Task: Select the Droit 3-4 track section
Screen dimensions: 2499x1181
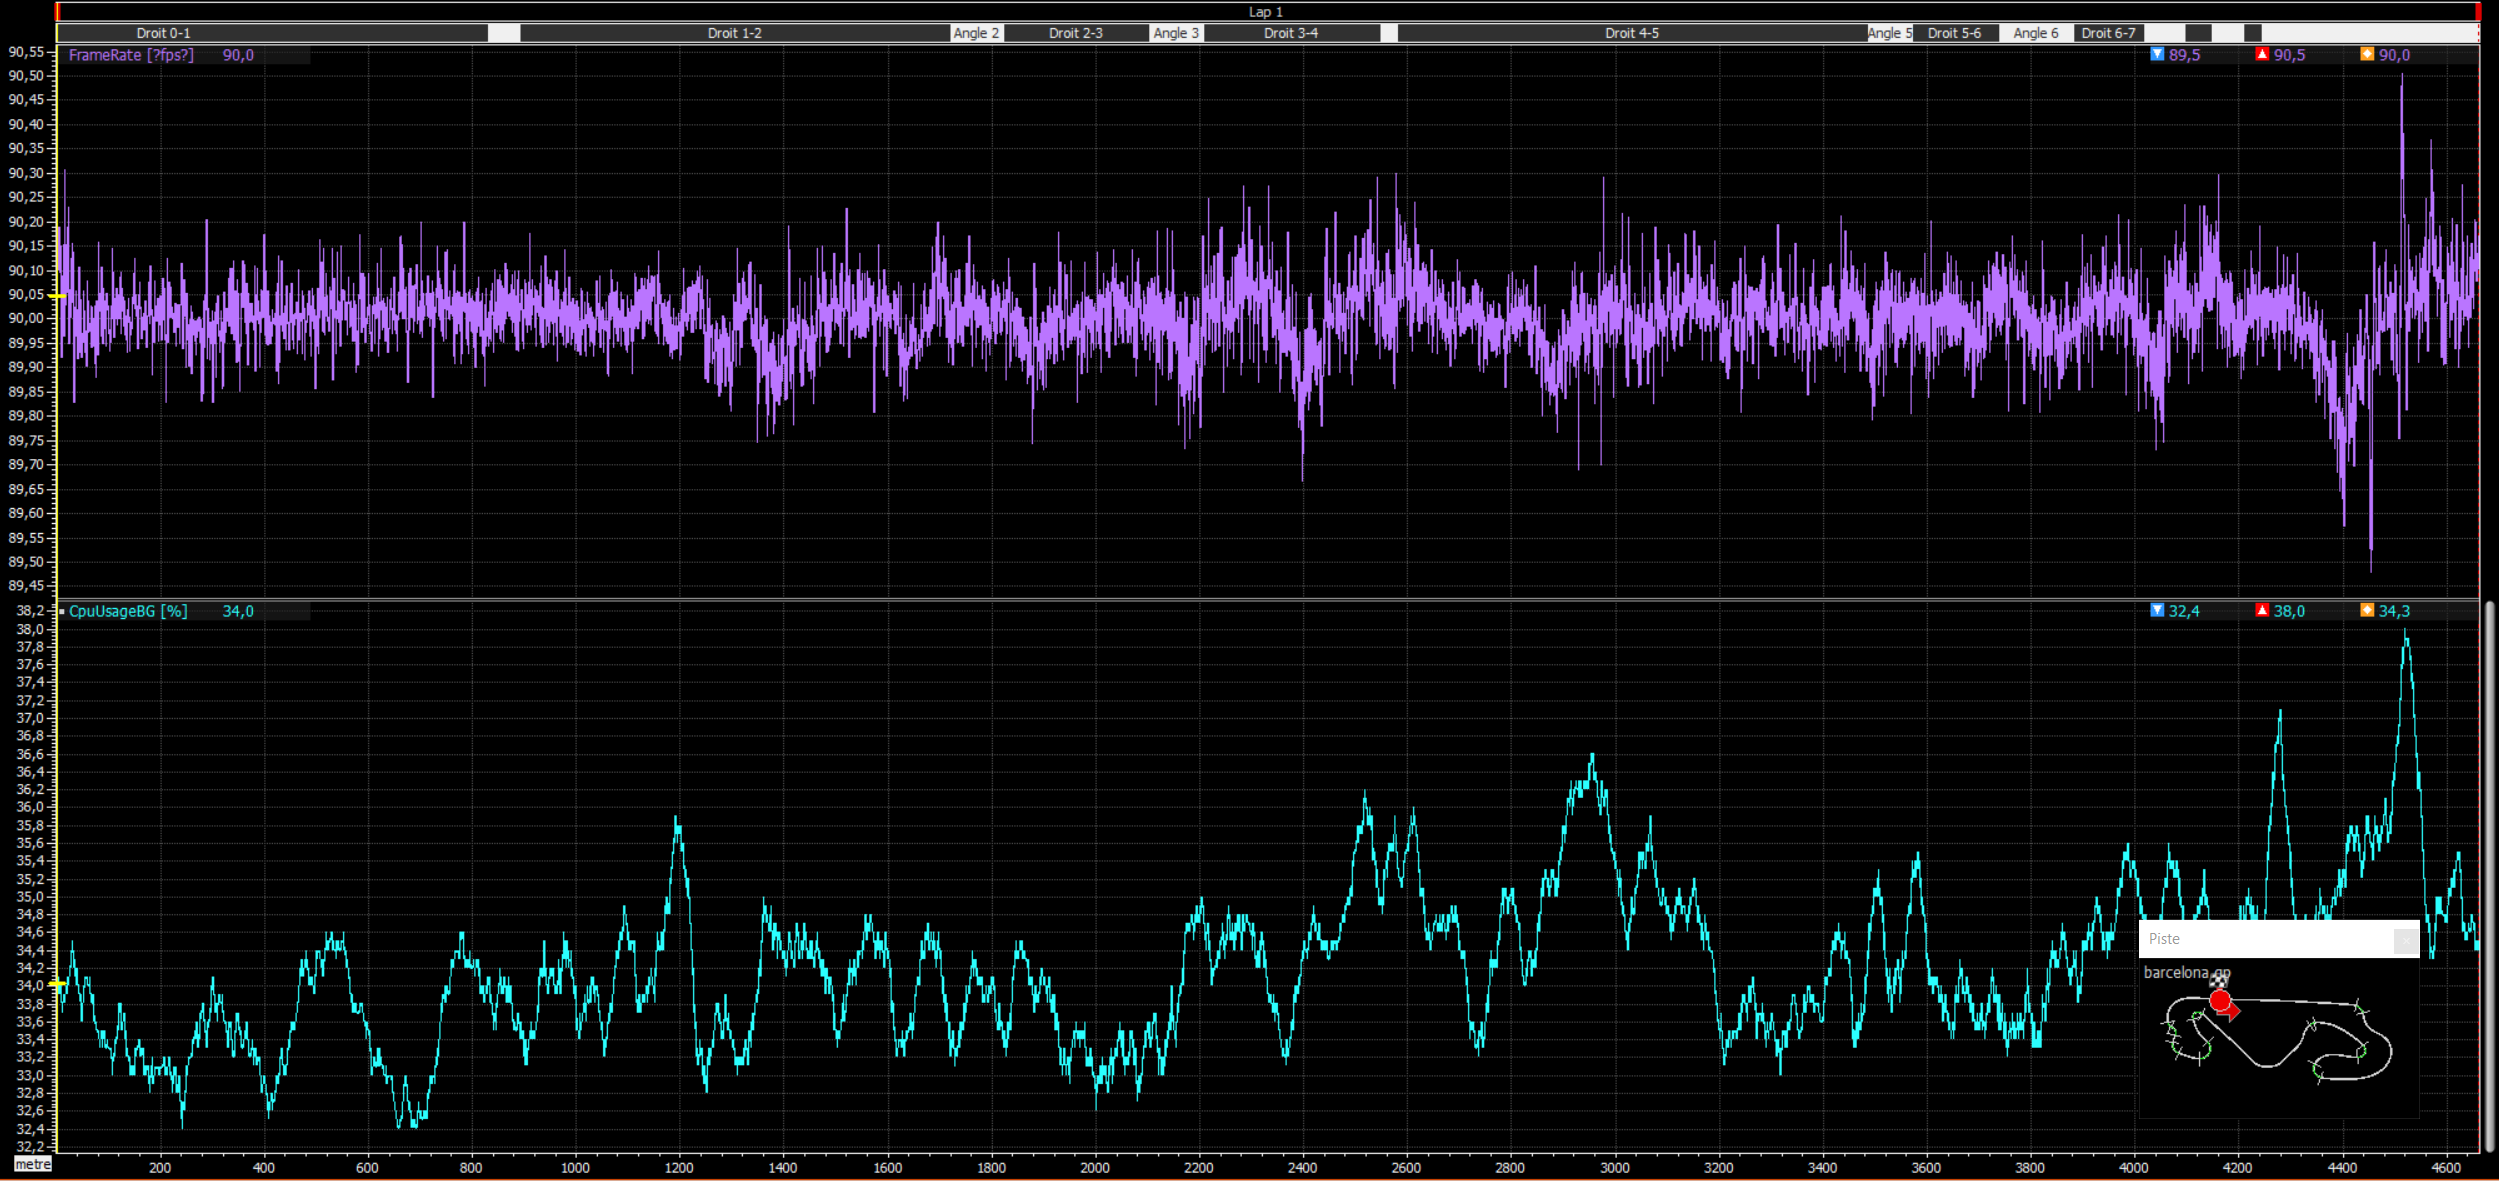Action: point(1291,33)
